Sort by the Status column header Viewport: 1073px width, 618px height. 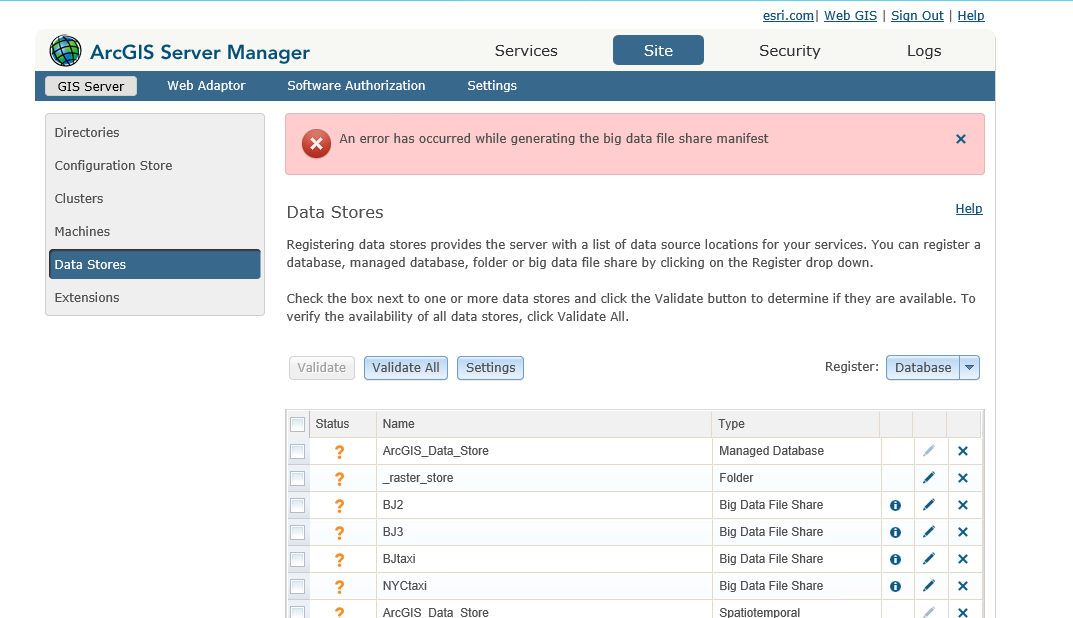point(343,424)
